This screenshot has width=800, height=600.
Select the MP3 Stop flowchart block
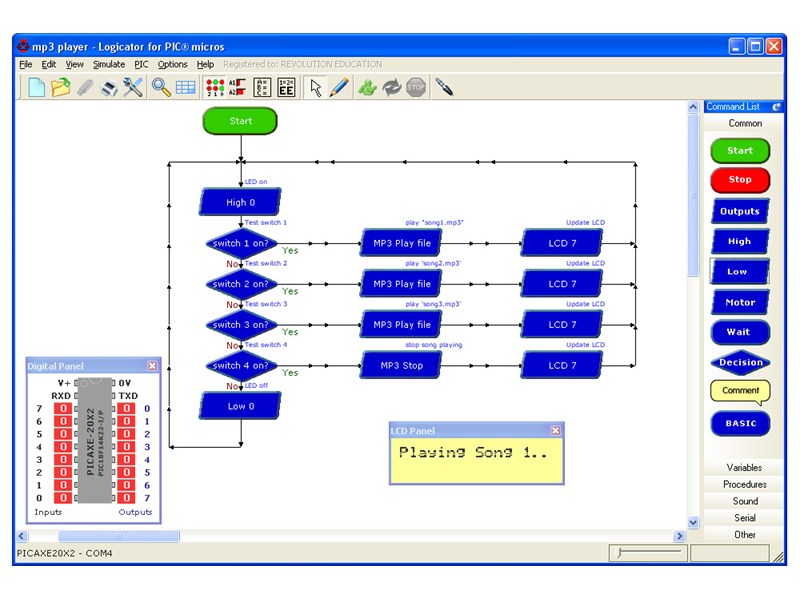tap(402, 365)
